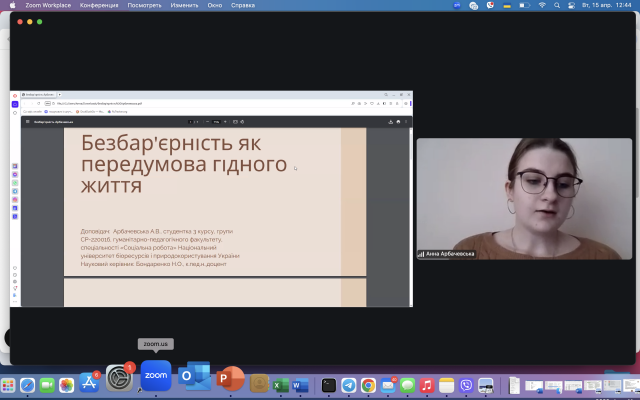Click the PDF viewer download icon
The image size is (640, 400).
(x=390, y=122)
